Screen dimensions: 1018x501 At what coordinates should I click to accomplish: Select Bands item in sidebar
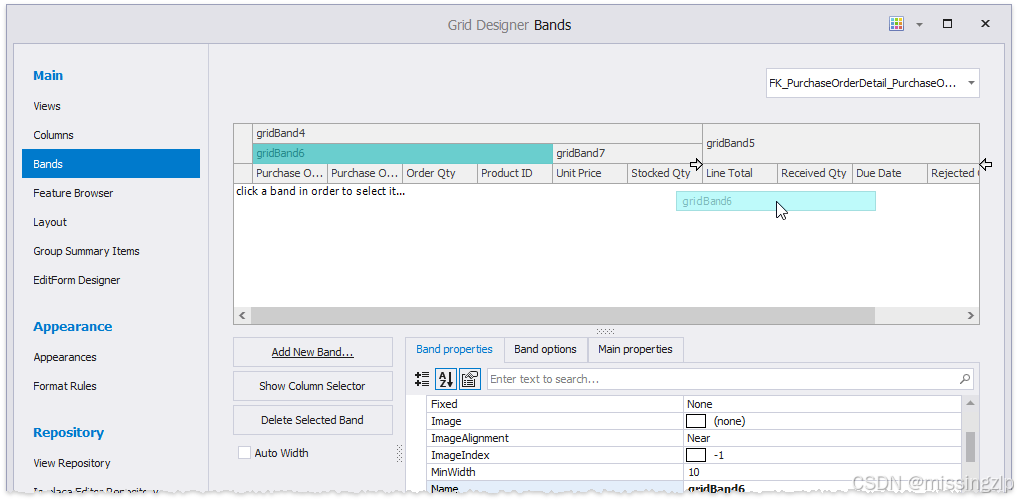click(x=111, y=164)
